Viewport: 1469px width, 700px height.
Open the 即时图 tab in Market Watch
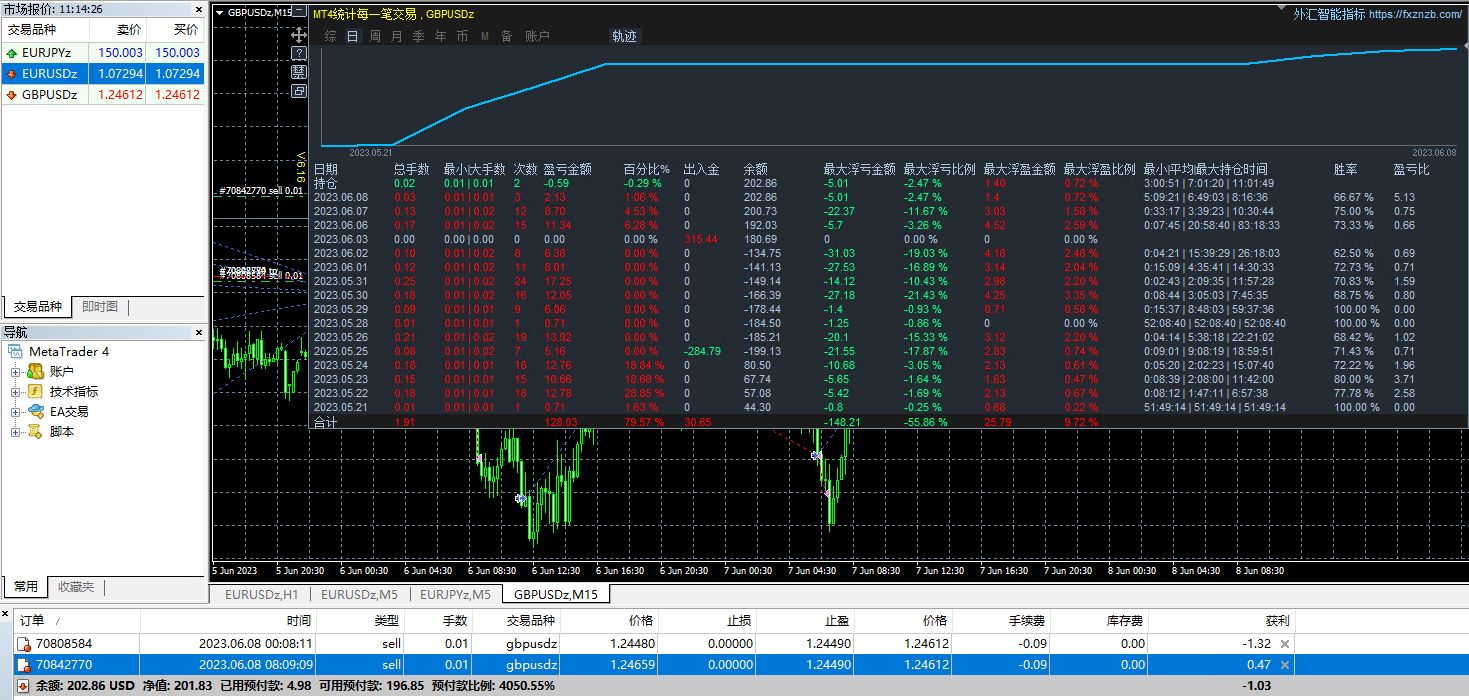(x=100, y=307)
